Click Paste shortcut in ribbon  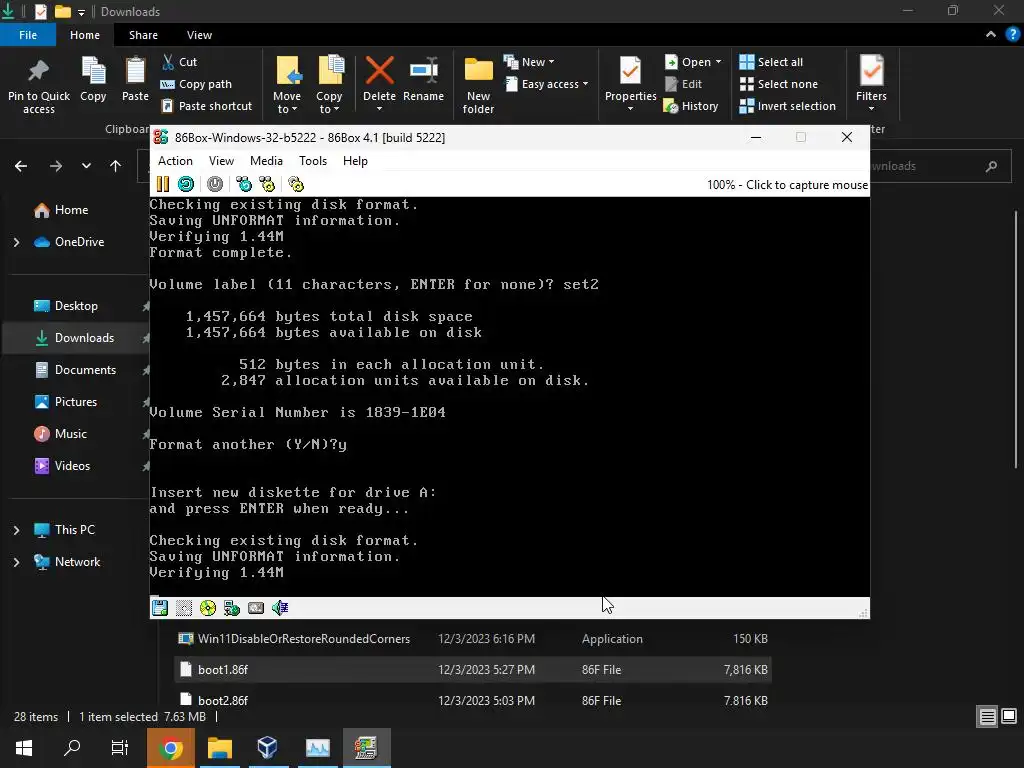(206, 106)
